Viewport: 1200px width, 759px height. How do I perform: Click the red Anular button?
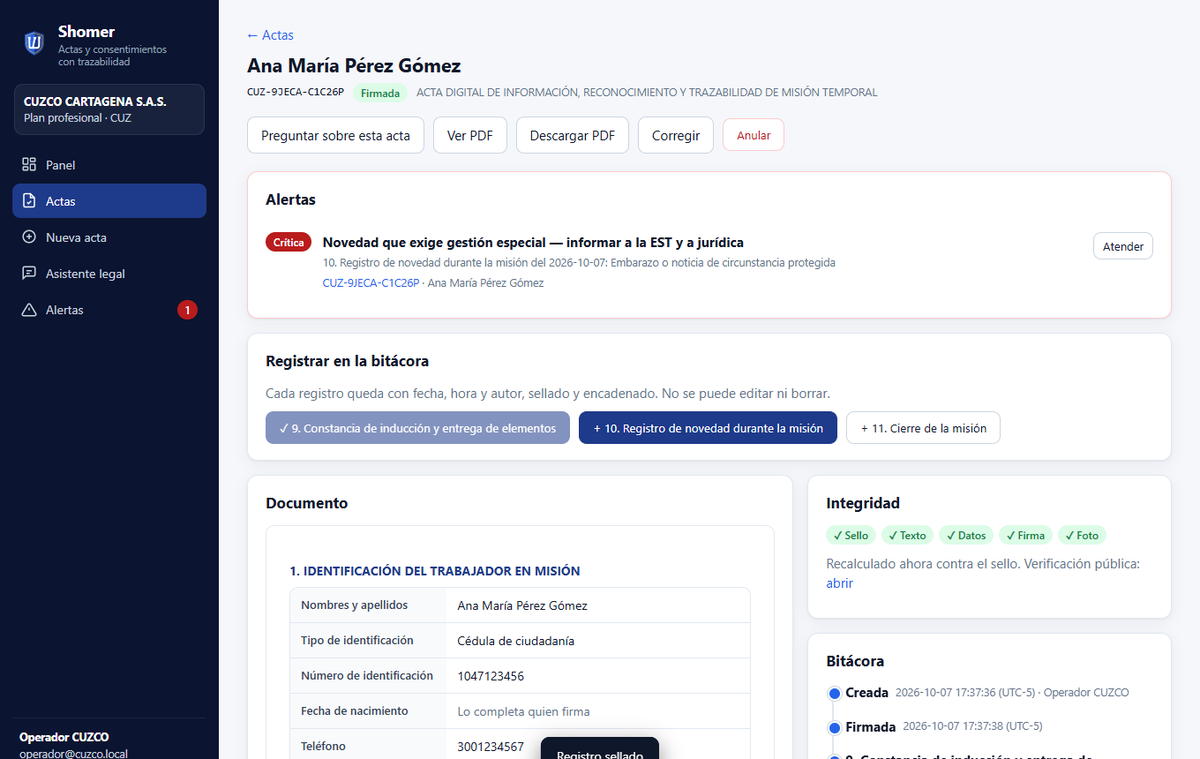click(x=753, y=136)
